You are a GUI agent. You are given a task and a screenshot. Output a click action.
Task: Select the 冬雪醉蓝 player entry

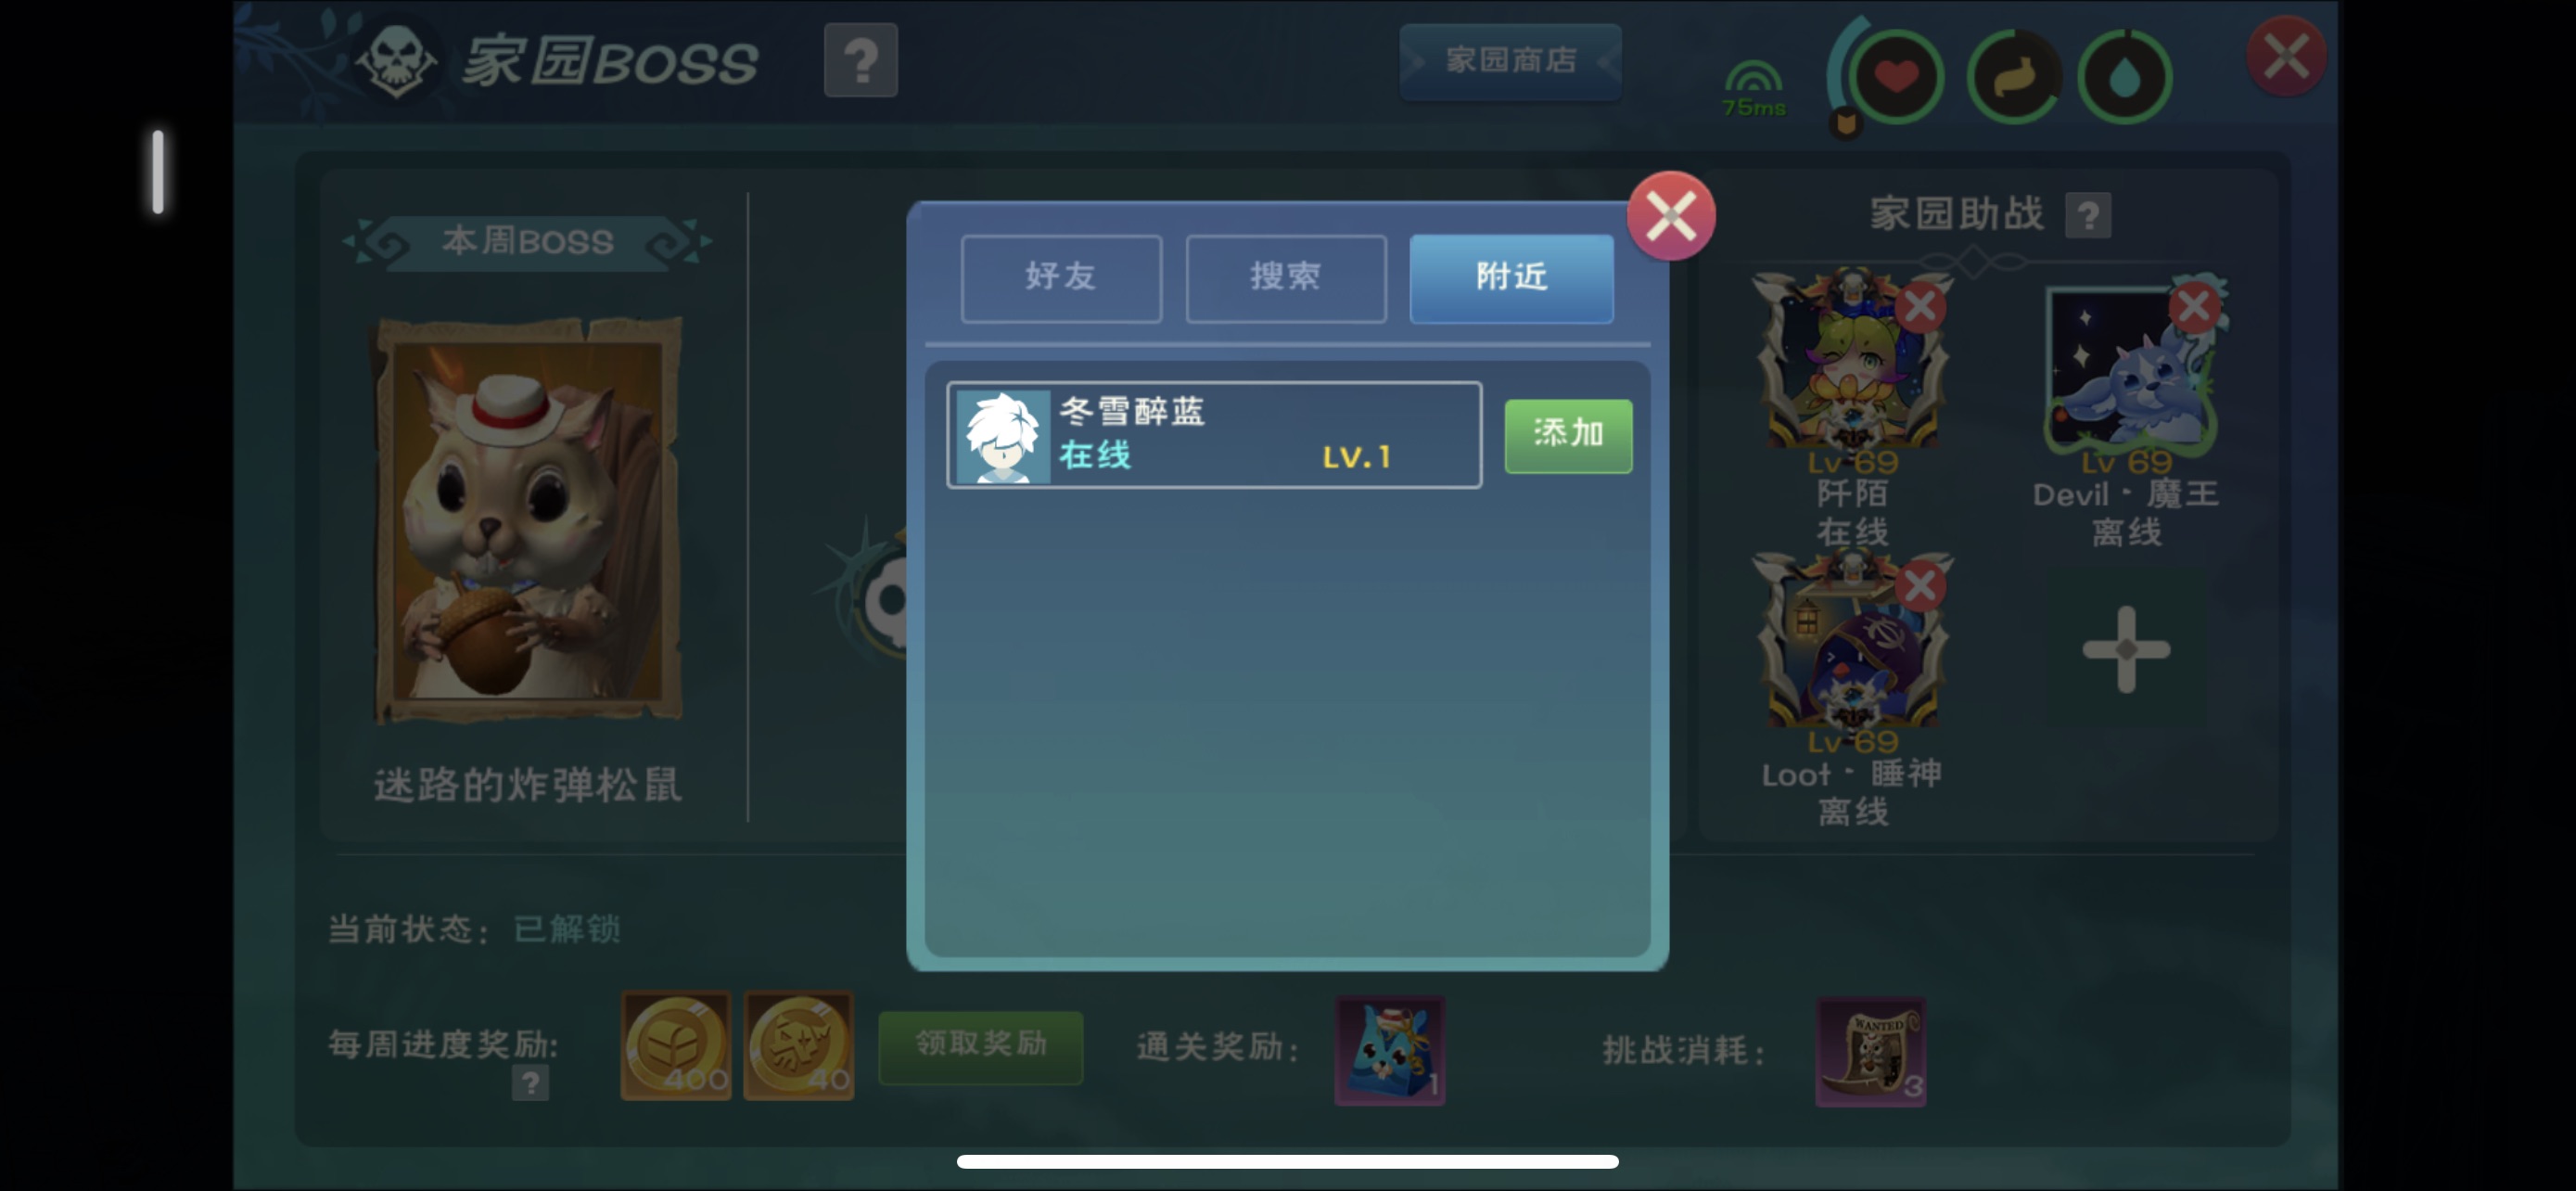(x=1214, y=434)
